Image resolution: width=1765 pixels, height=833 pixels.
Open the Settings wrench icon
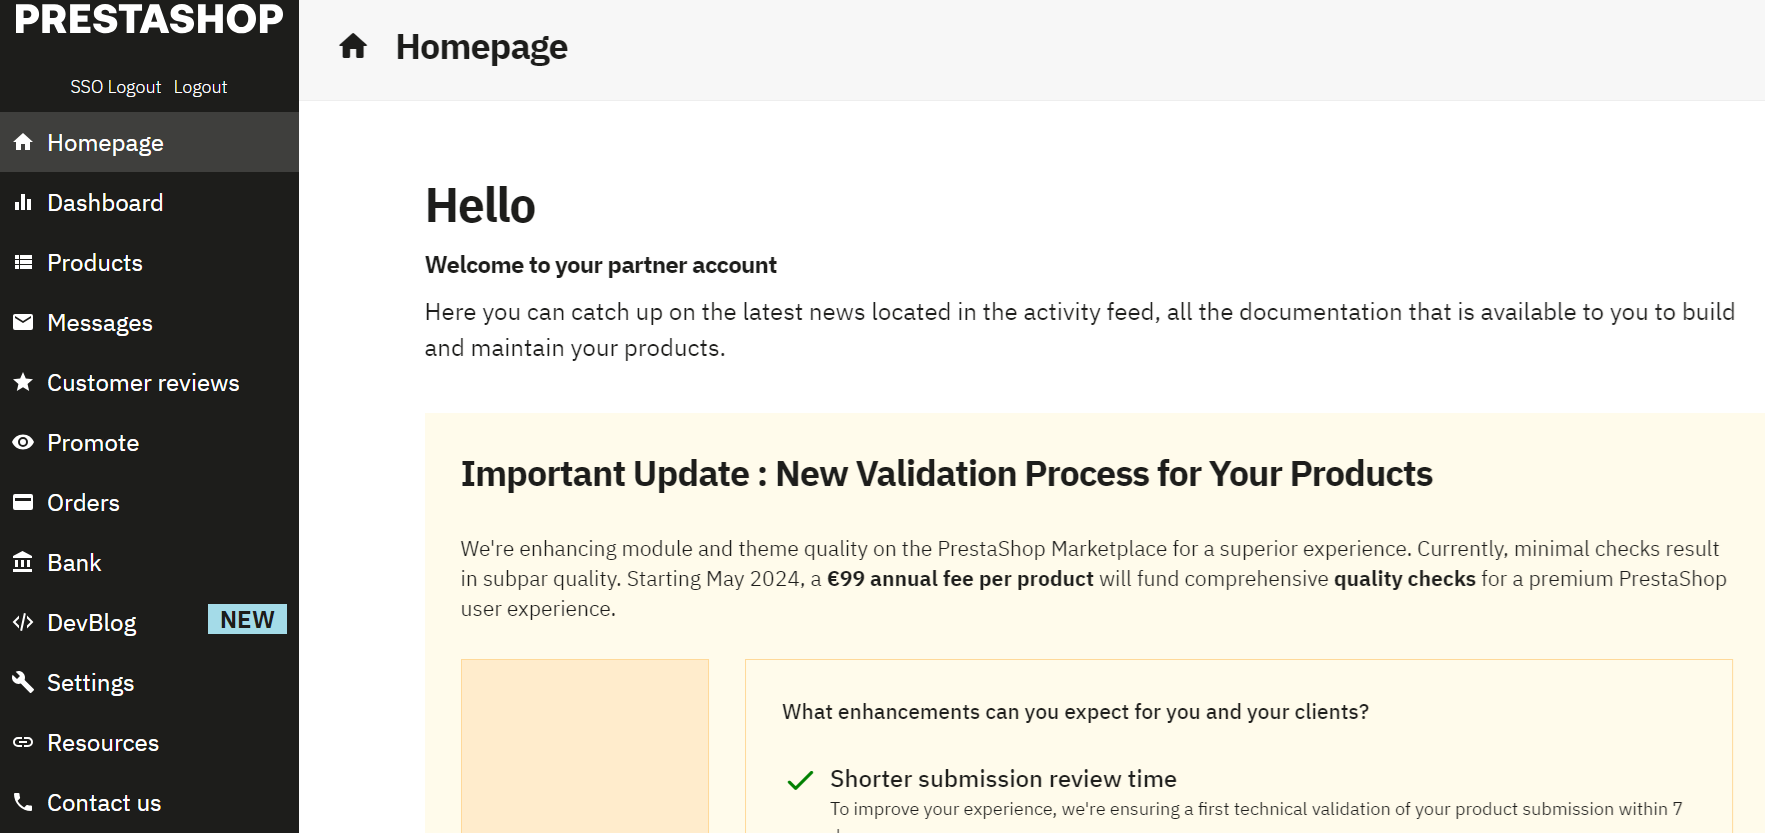coord(23,682)
